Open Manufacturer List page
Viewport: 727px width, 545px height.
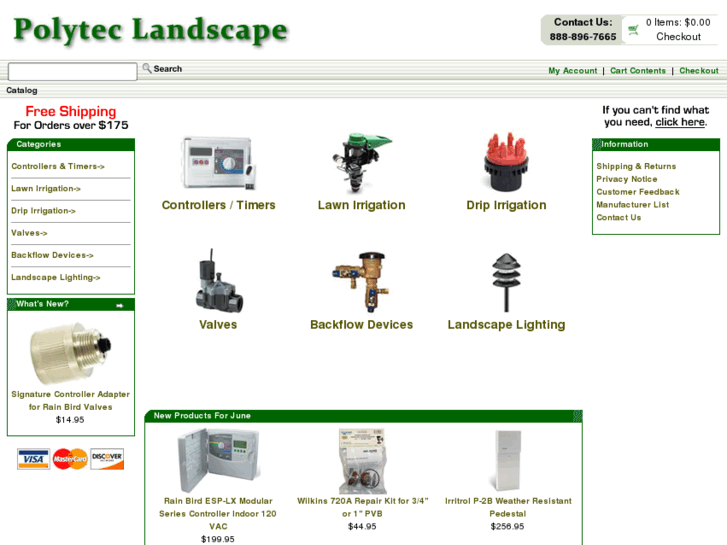[632, 205]
